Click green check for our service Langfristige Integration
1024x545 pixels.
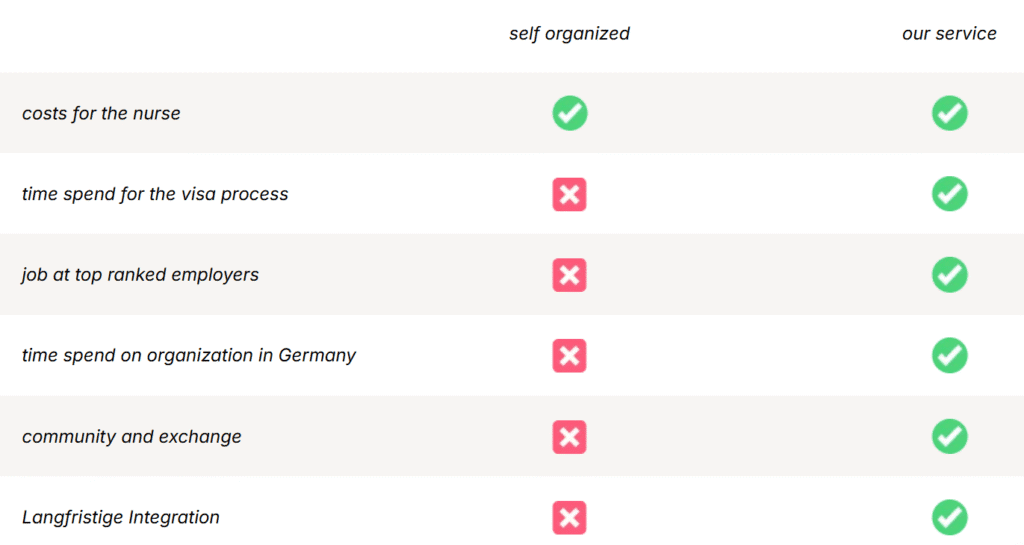(x=949, y=518)
